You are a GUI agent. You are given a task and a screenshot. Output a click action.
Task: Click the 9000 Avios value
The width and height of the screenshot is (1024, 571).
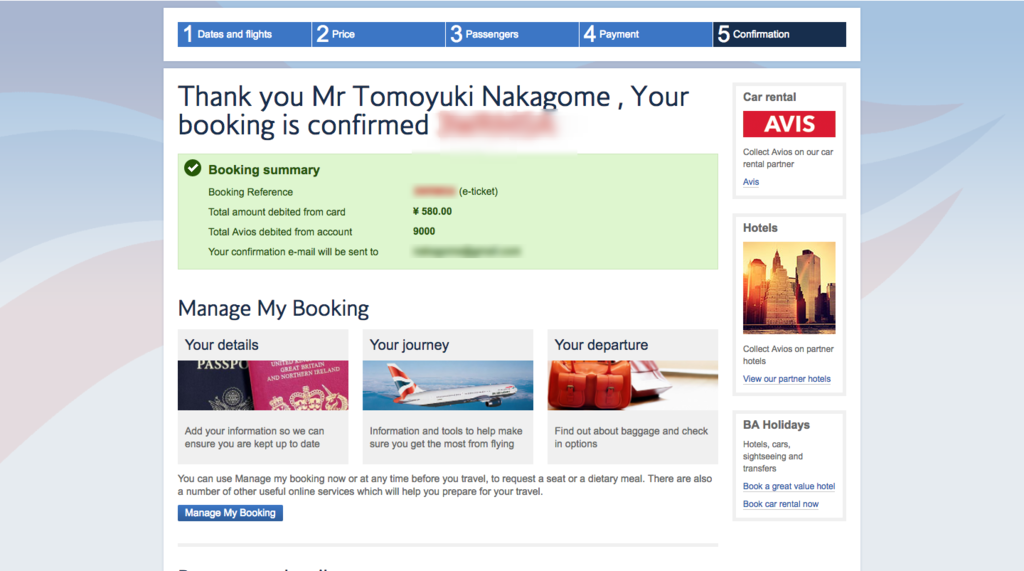[424, 231]
